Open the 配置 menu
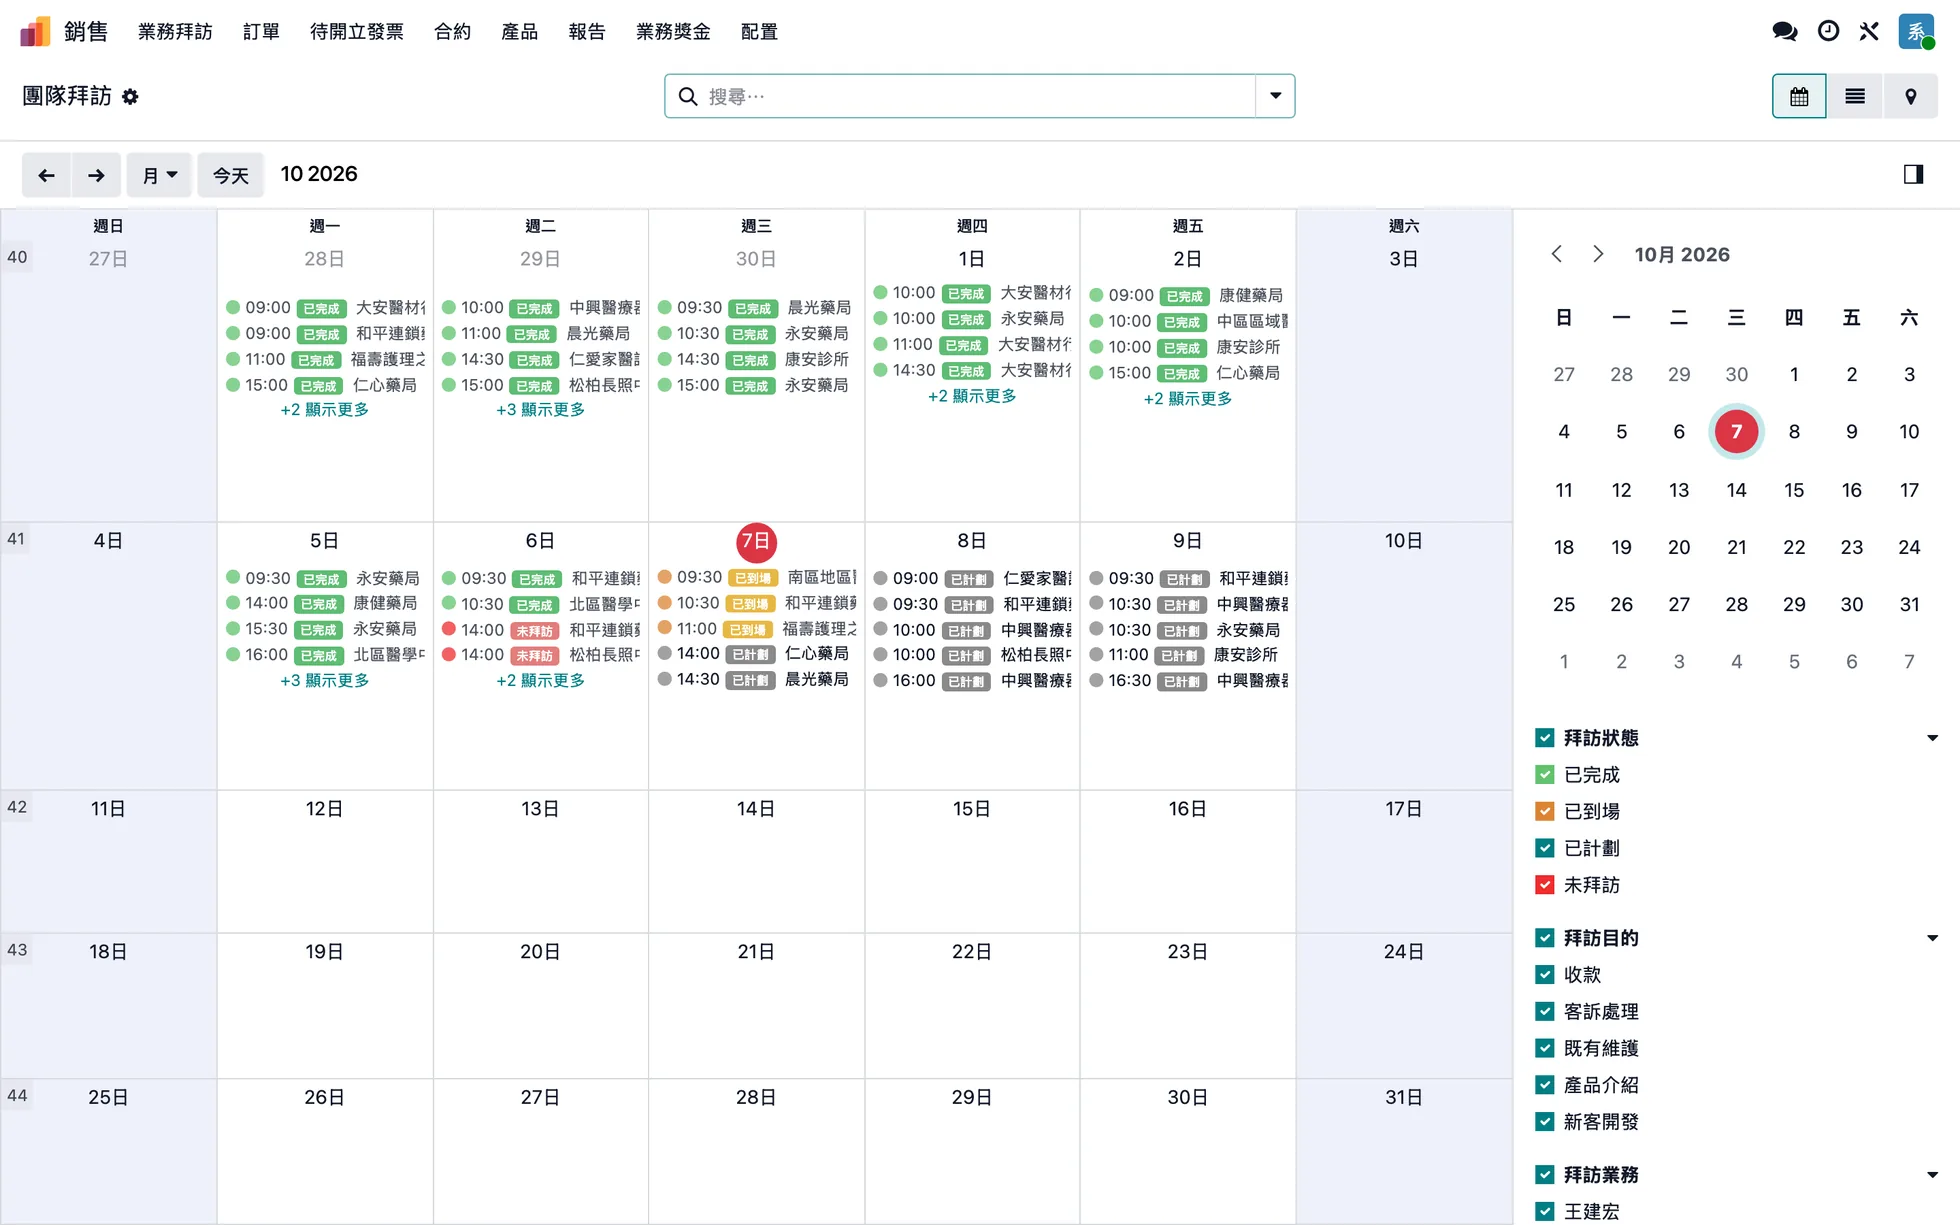 (759, 32)
